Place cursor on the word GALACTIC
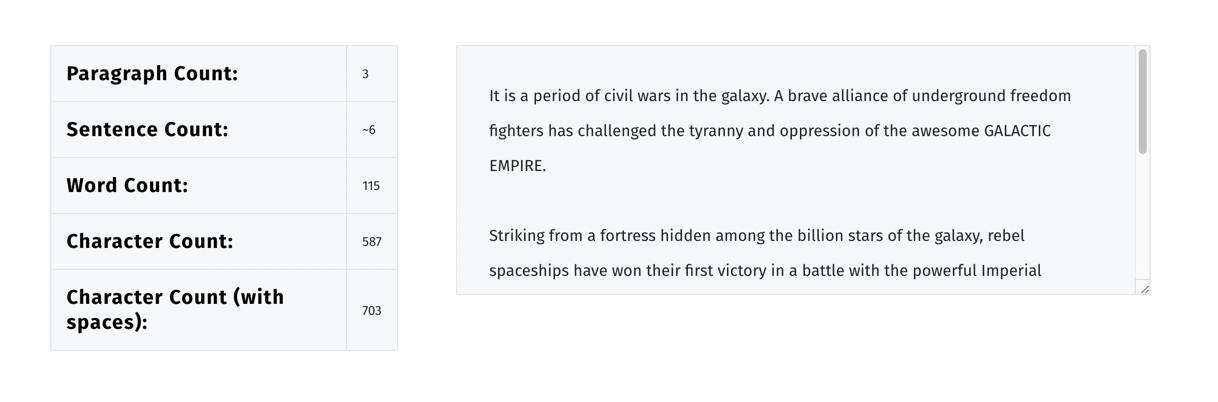 point(1017,131)
